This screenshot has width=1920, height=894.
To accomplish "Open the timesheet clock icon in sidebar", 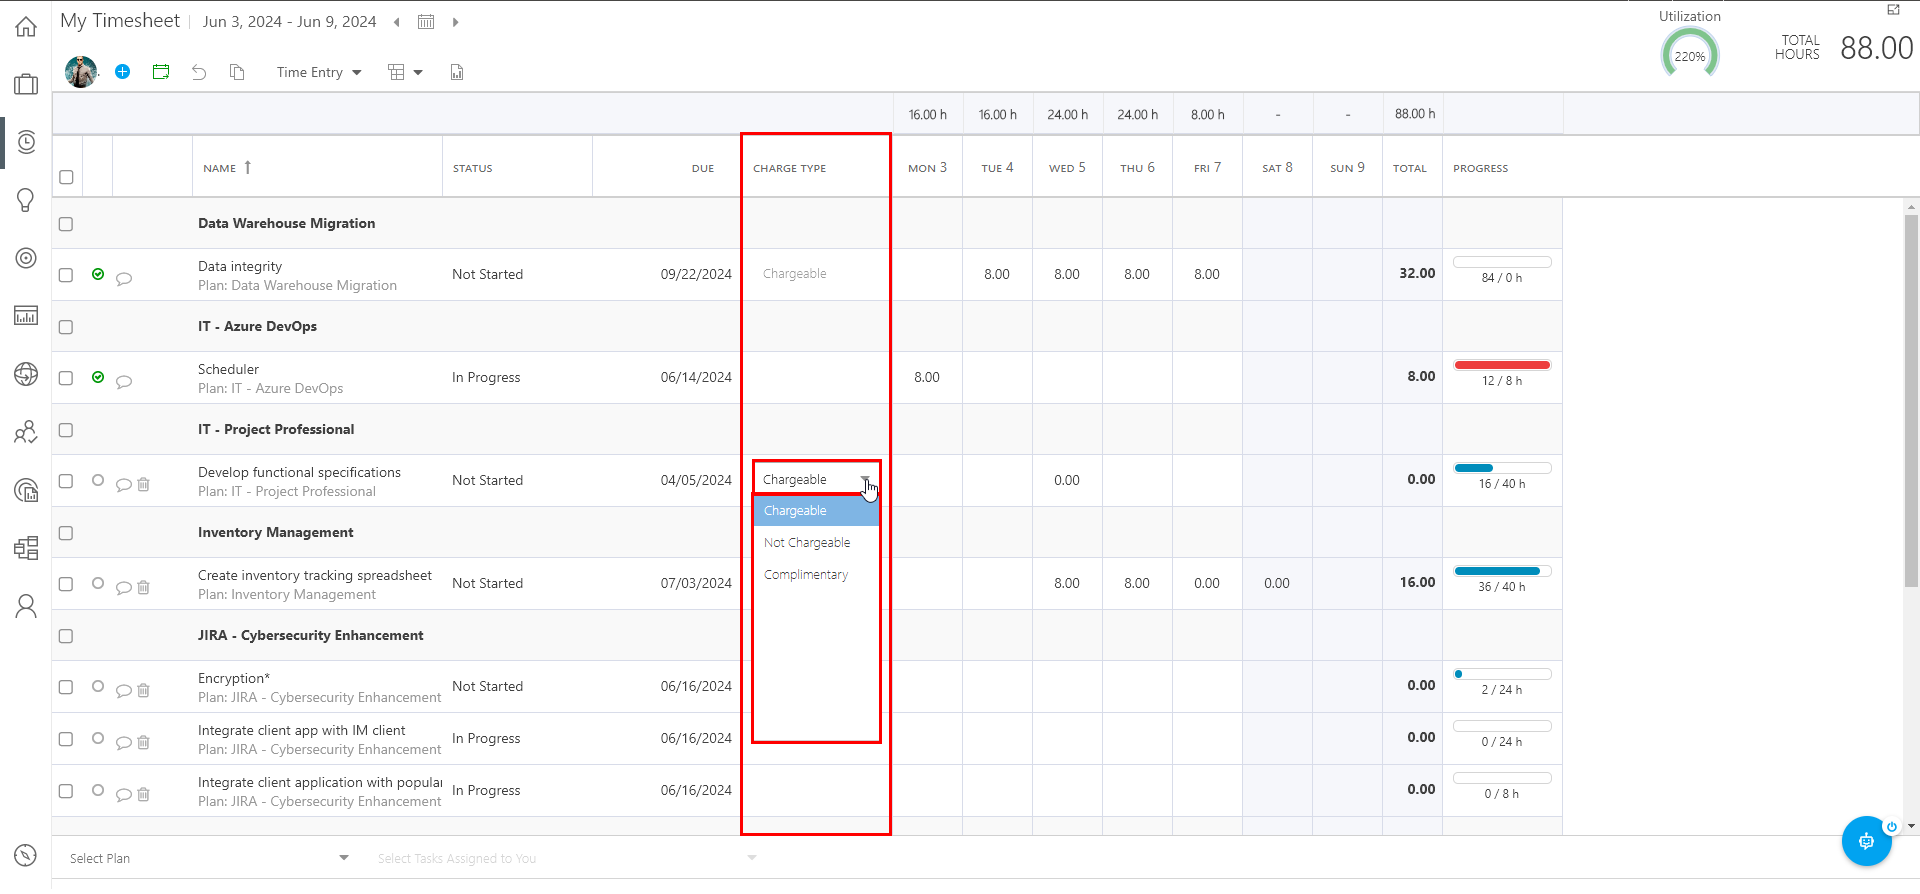I will [x=26, y=142].
